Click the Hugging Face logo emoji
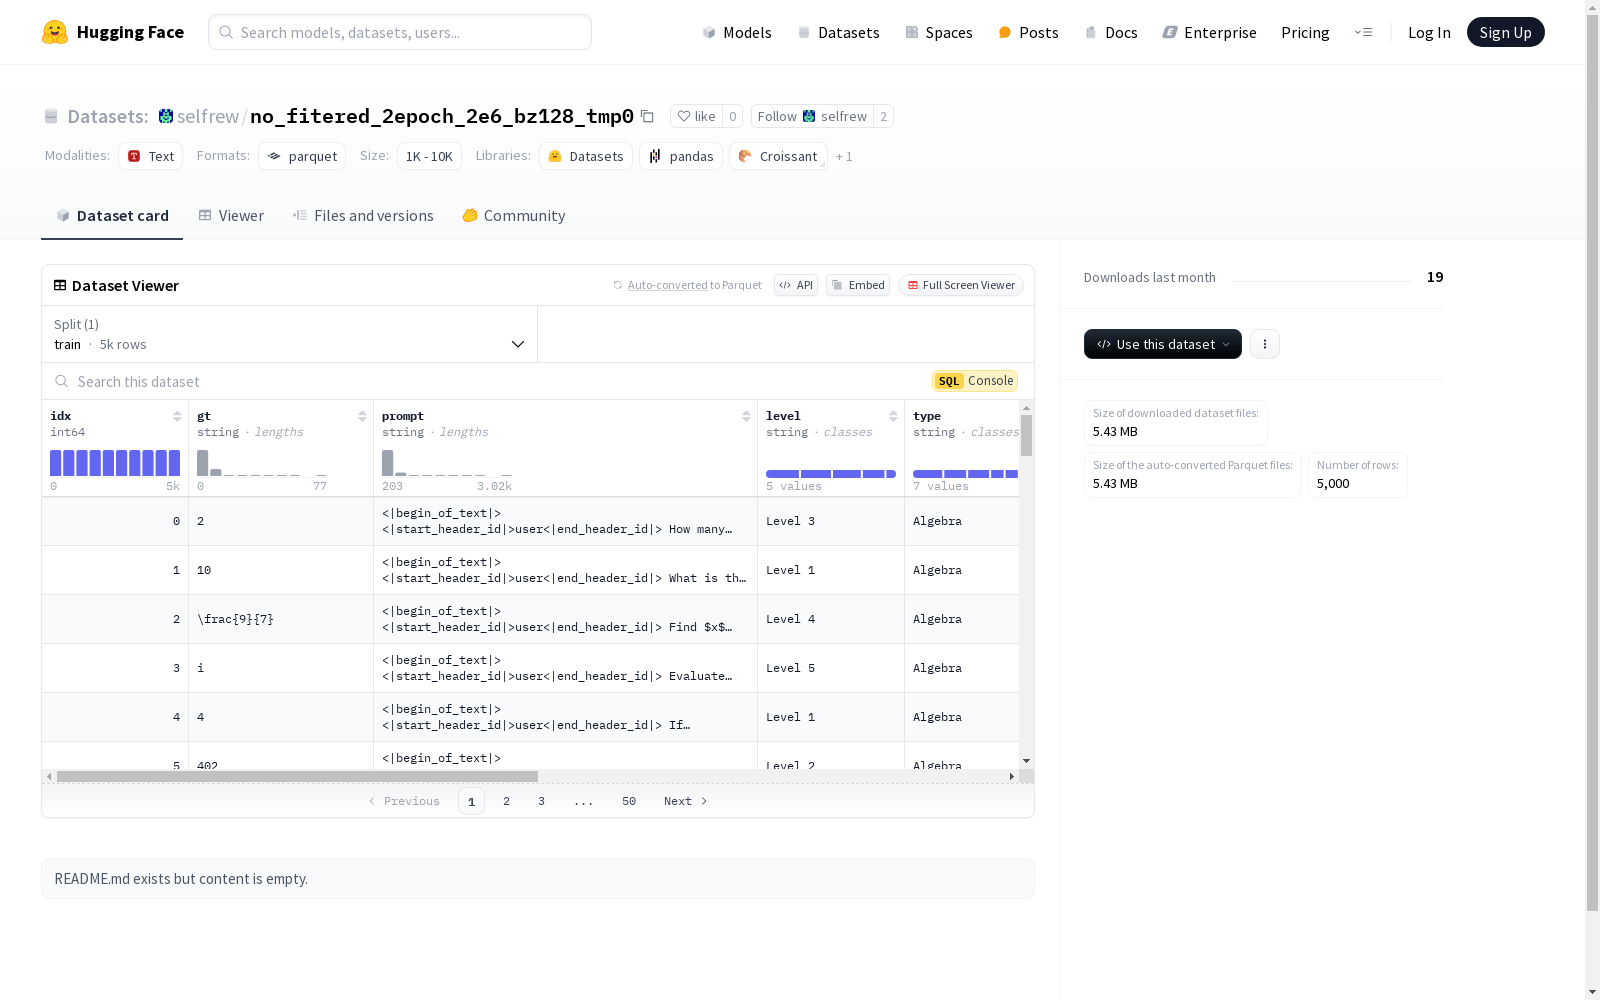The image size is (1600, 1000). (x=55, y=32)
